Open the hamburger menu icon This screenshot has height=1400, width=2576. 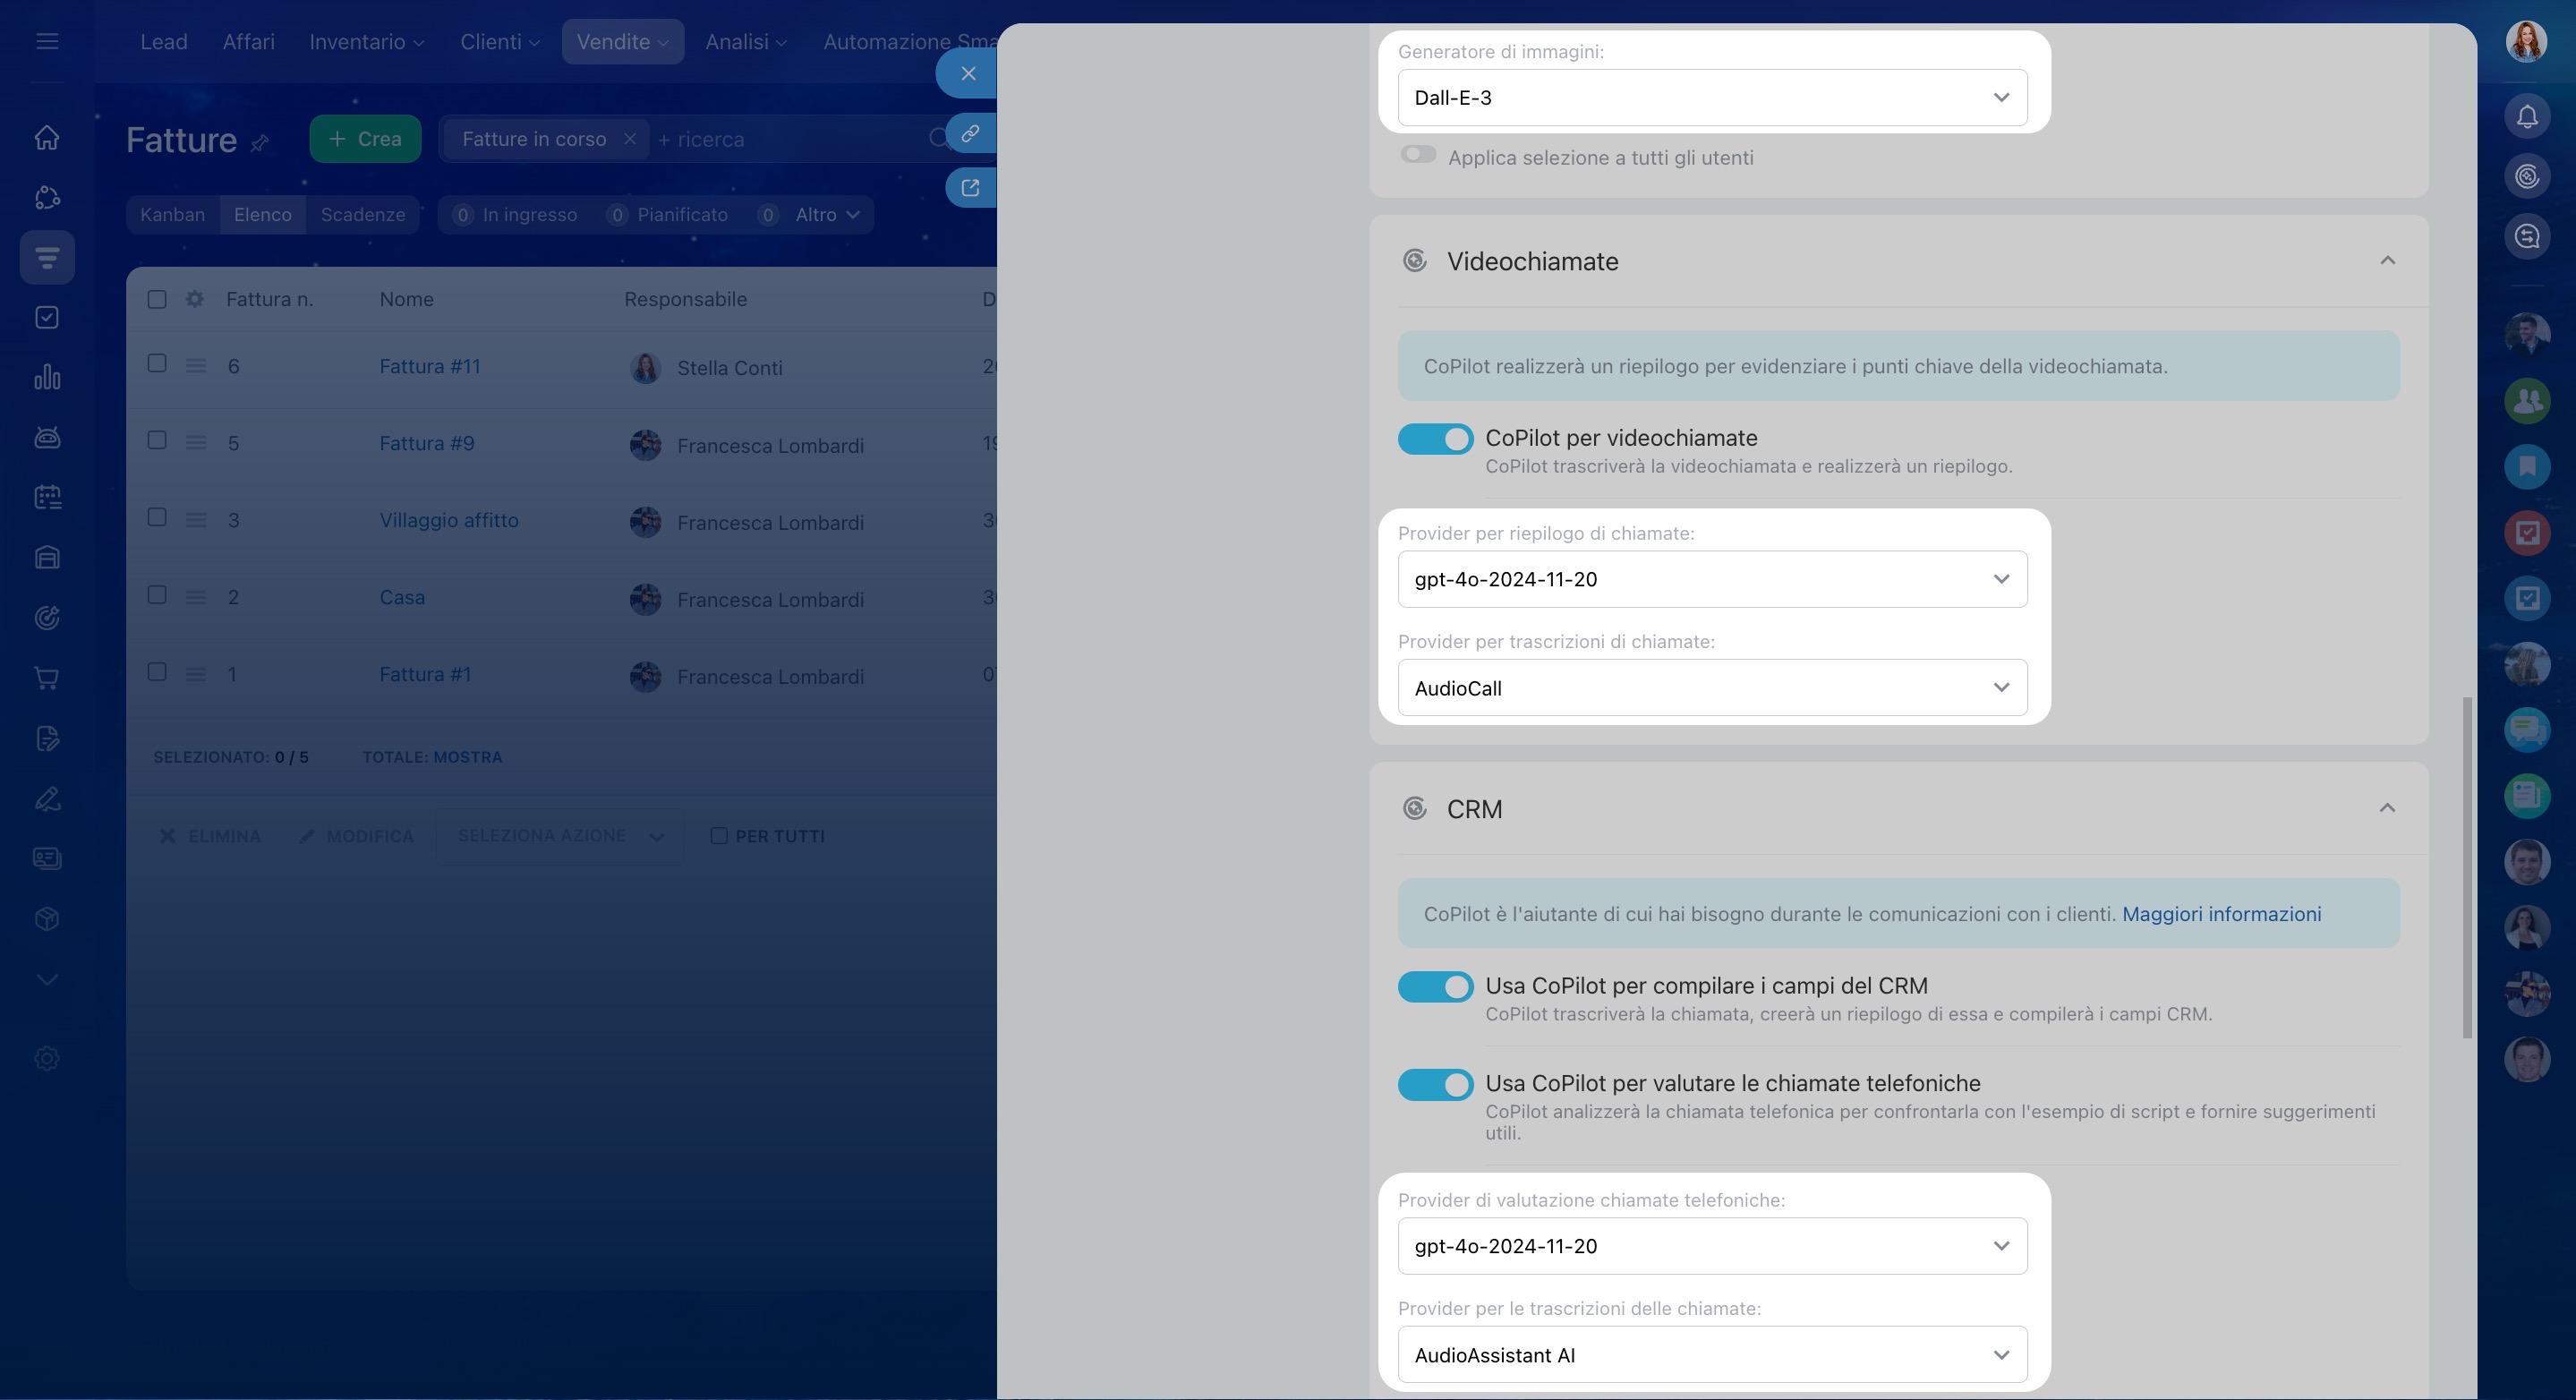47,41
